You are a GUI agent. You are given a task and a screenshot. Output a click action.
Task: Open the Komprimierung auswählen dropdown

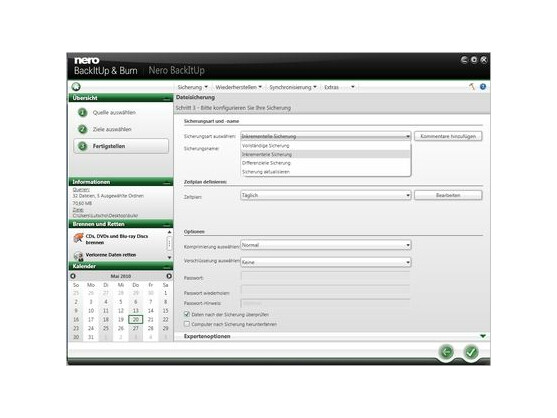325,245
